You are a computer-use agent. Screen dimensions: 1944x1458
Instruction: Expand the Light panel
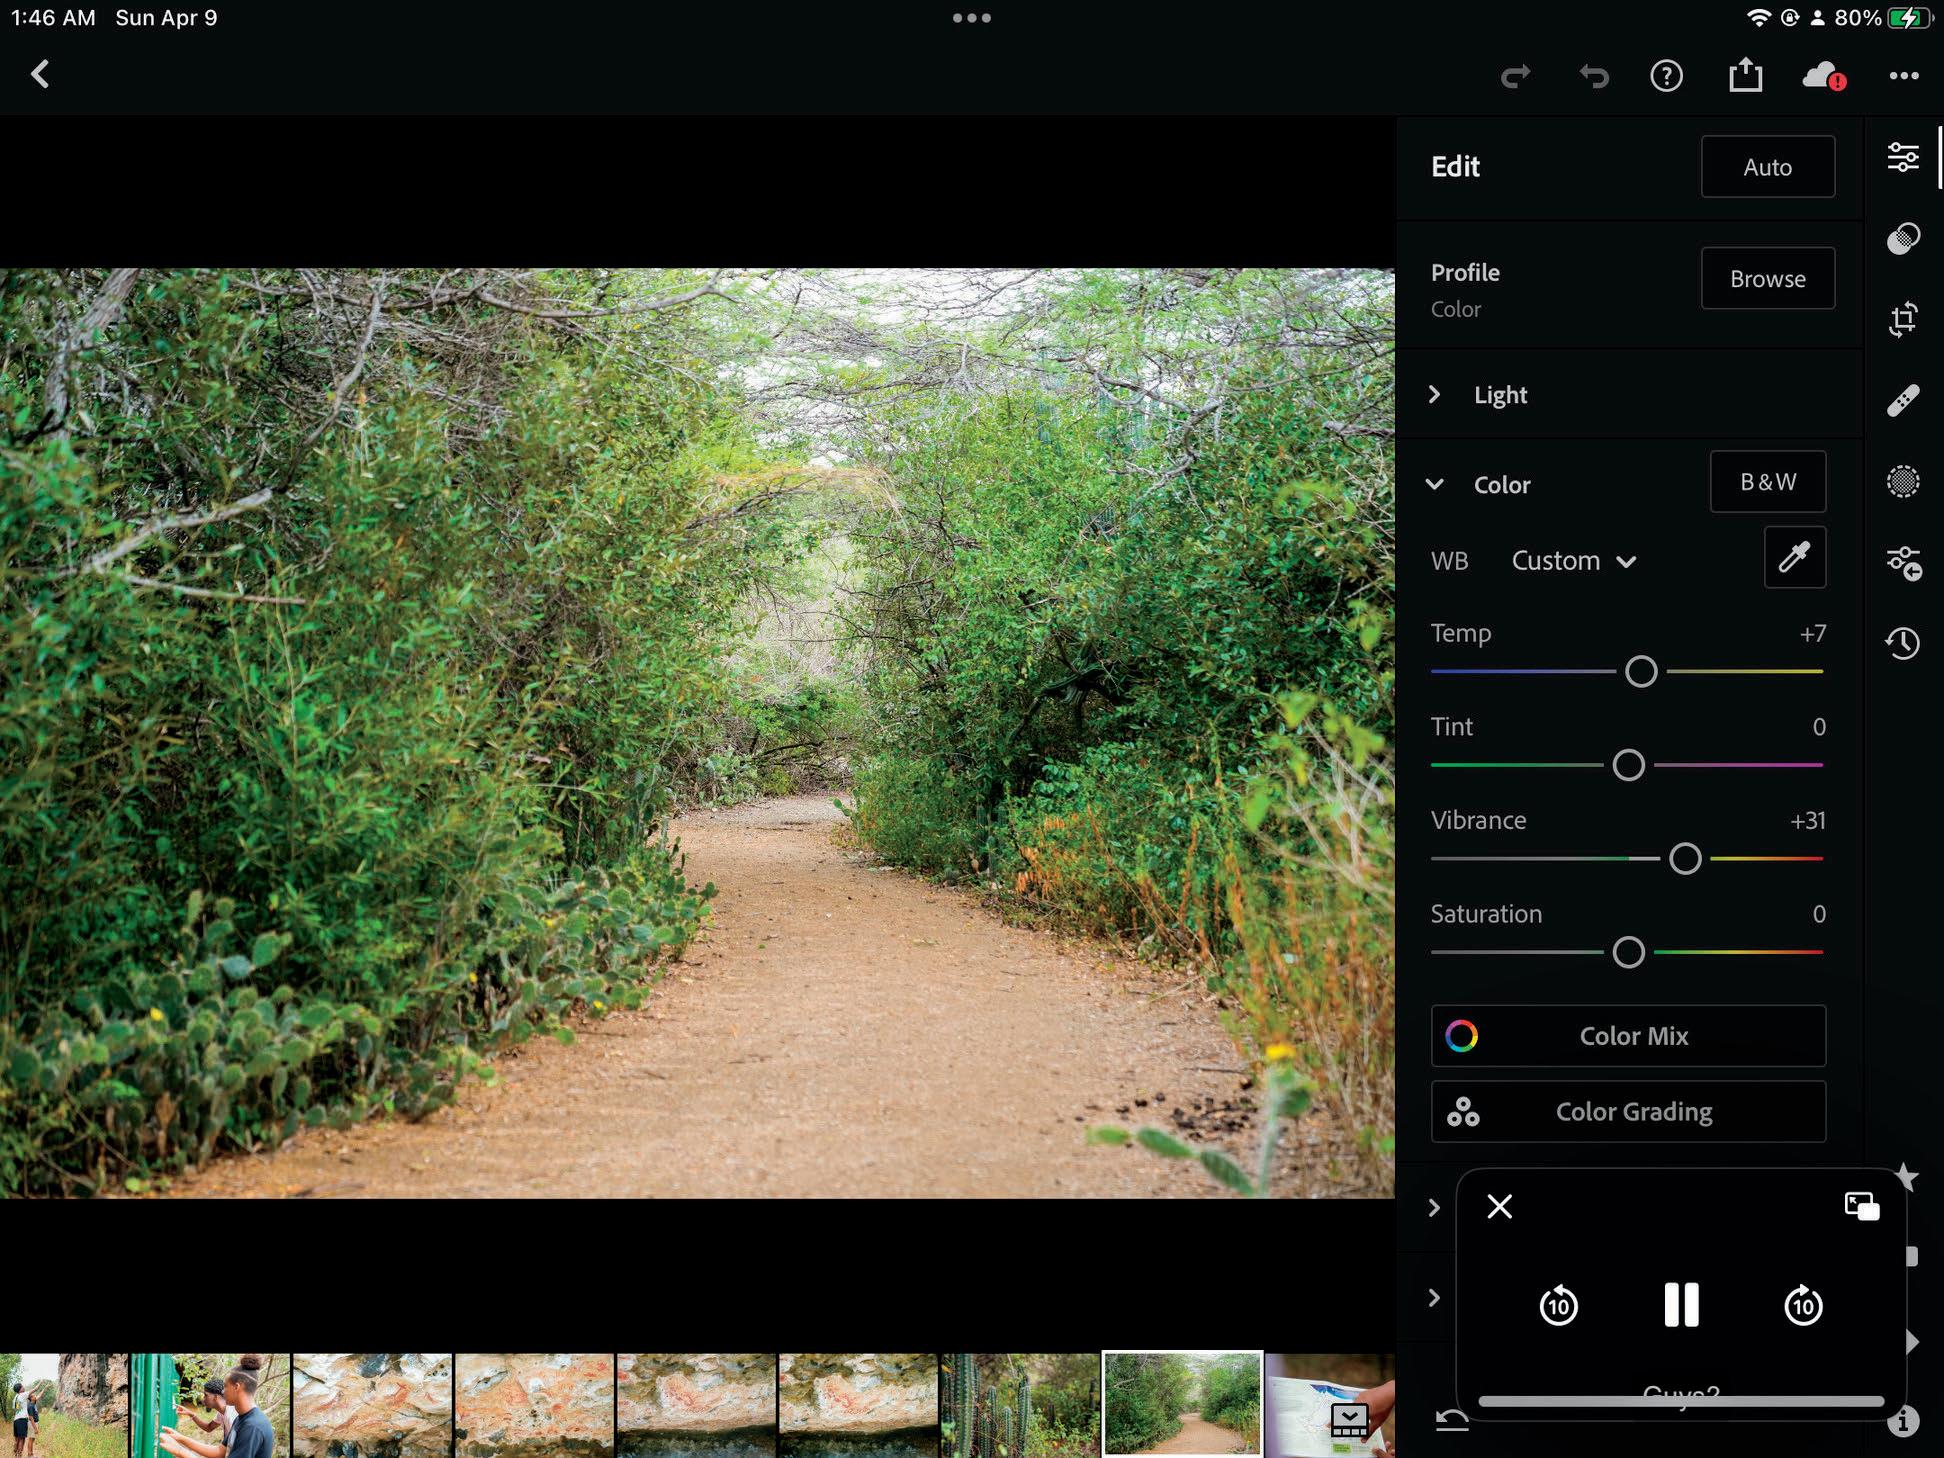coord(1500,395)
